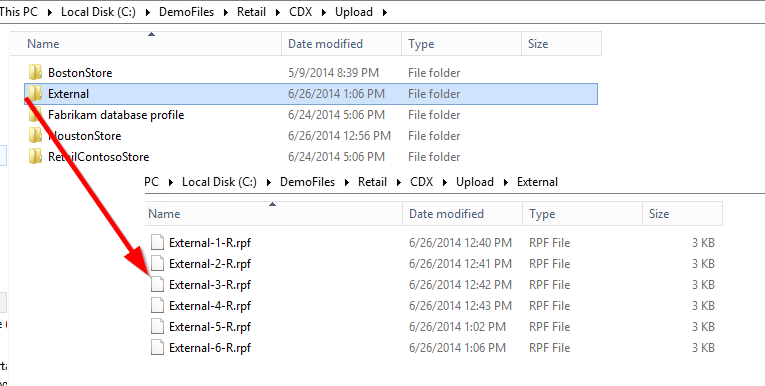This screenshot has width=765, height=386.
Task: Expand the arrow after Upload in top breadcrumb
Action: (384, 12)
